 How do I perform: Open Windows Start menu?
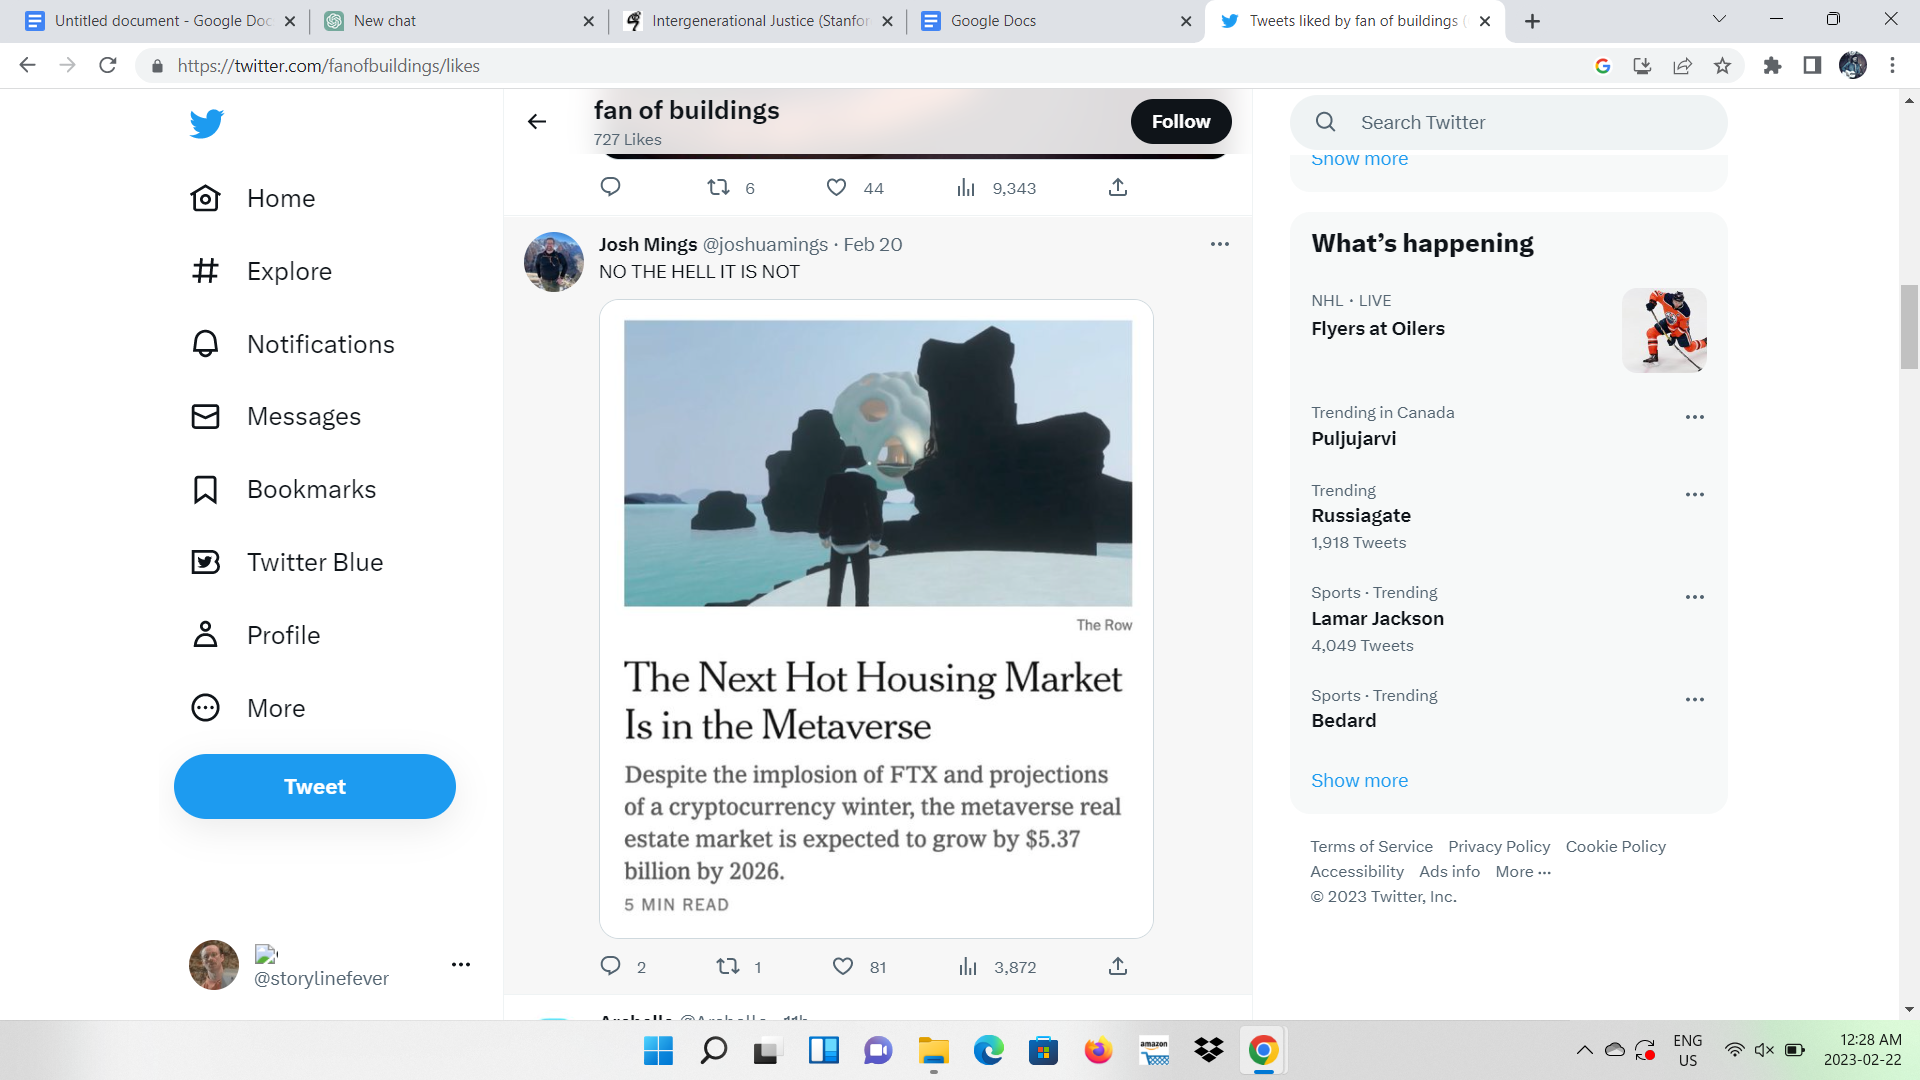[658, 1051]
